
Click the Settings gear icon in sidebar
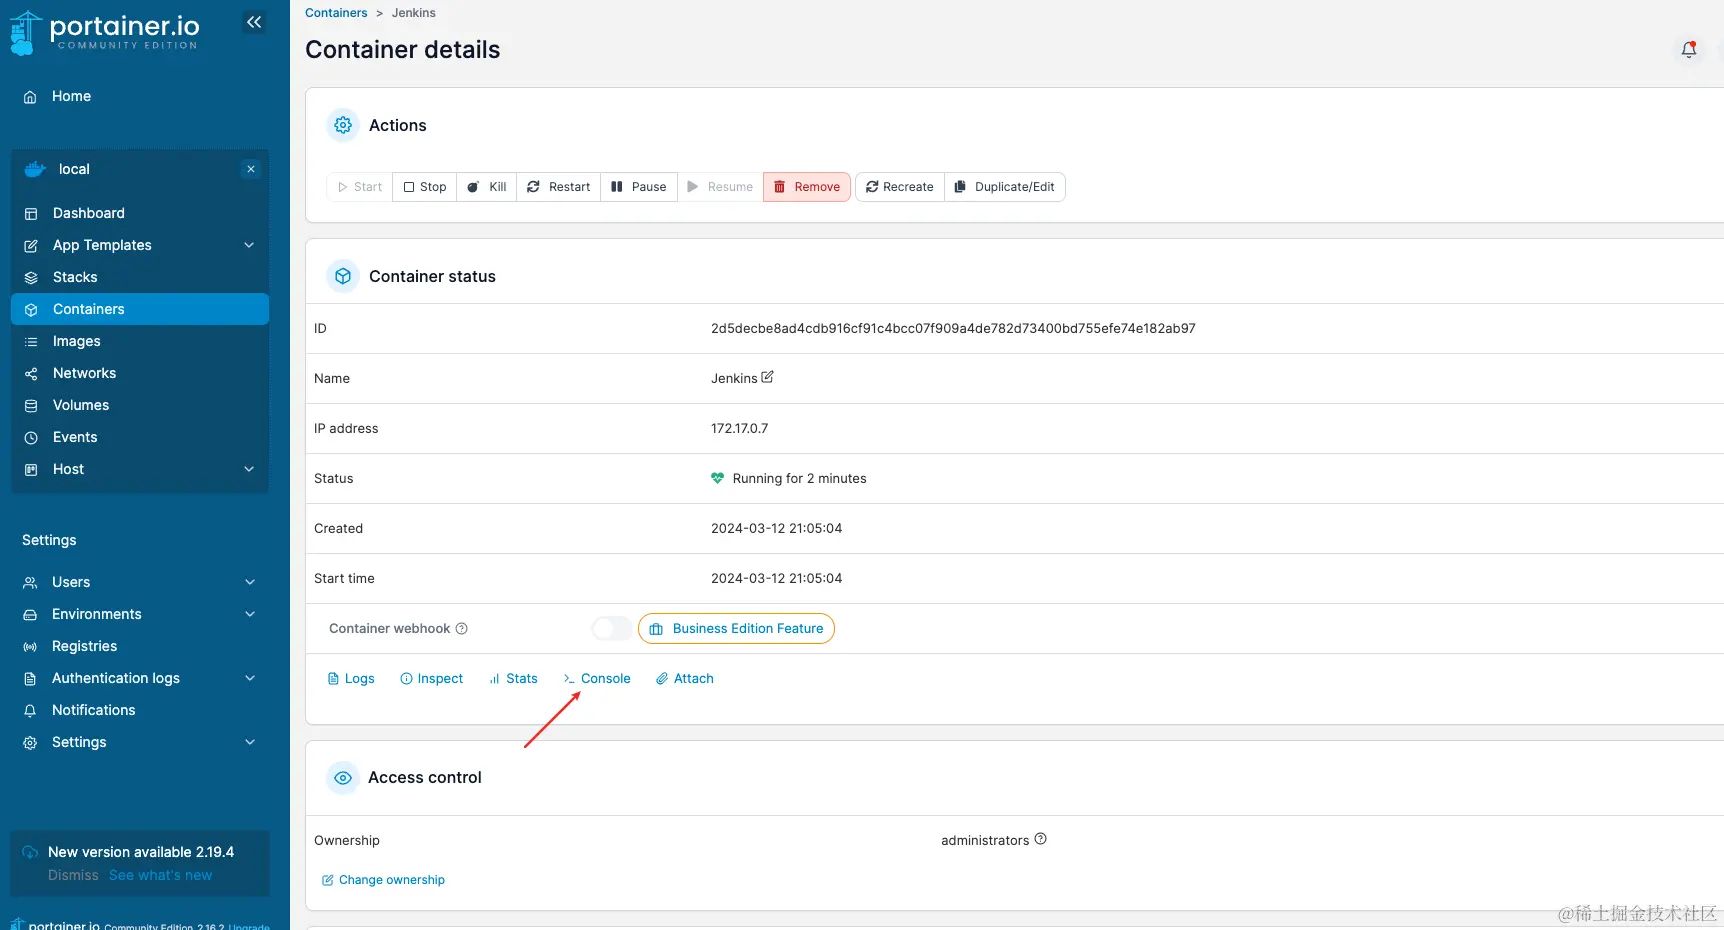30,743
